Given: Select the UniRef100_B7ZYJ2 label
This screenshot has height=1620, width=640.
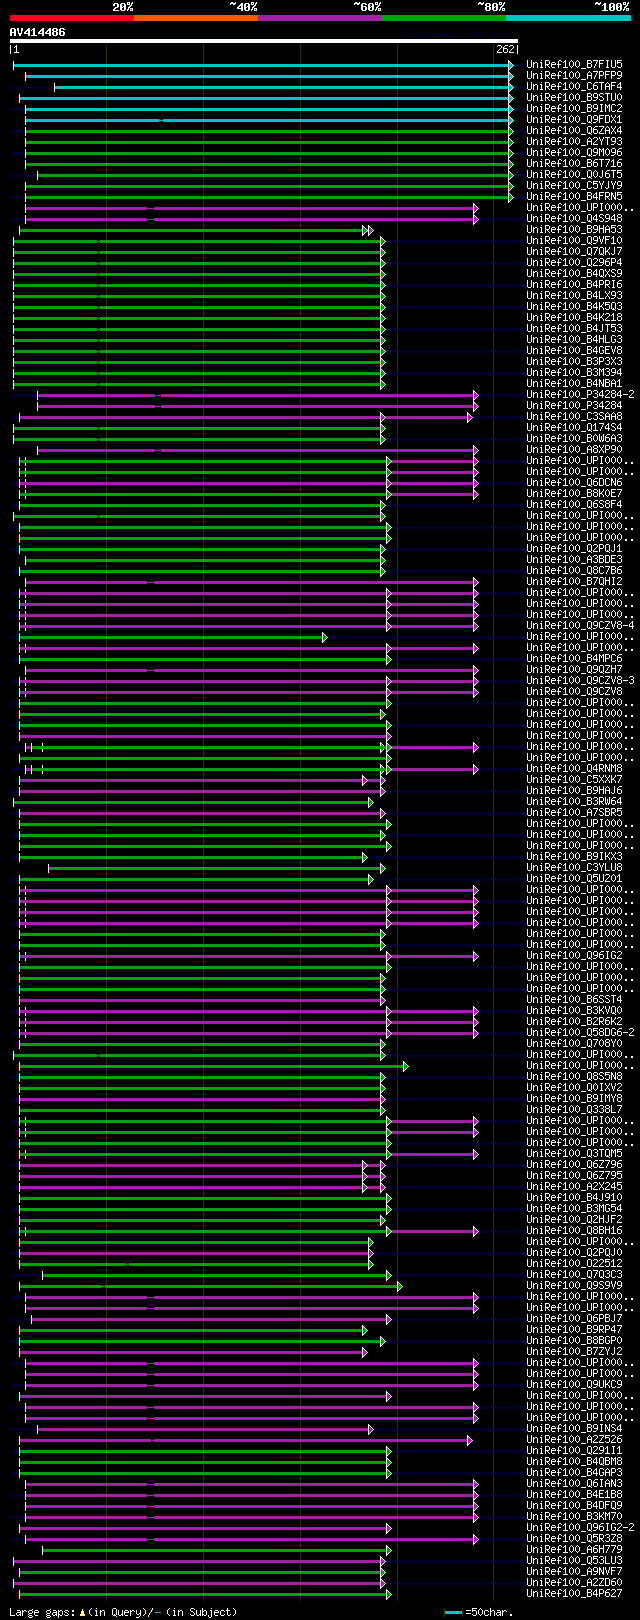Looking at the screenshot, I should (x=574, y=1351).
